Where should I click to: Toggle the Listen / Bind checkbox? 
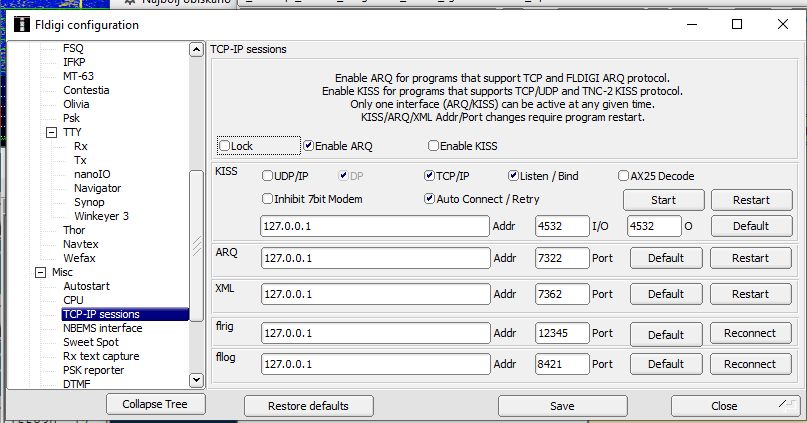click(513, 176)
